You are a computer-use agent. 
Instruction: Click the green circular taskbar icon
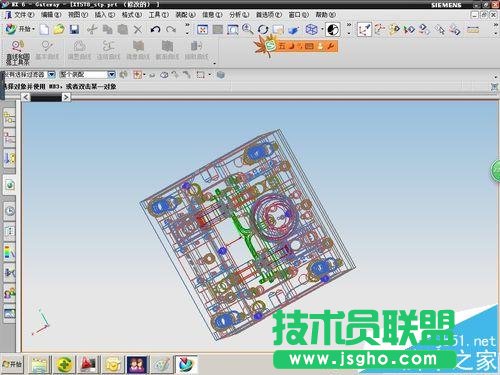tap(64, 365)
